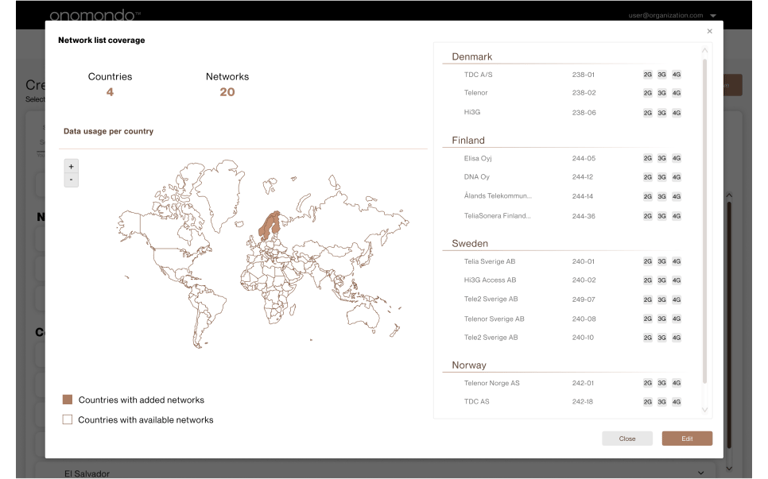
Task: Select the Telenor Sverige AB network name
Action: (x=494, y=319)
